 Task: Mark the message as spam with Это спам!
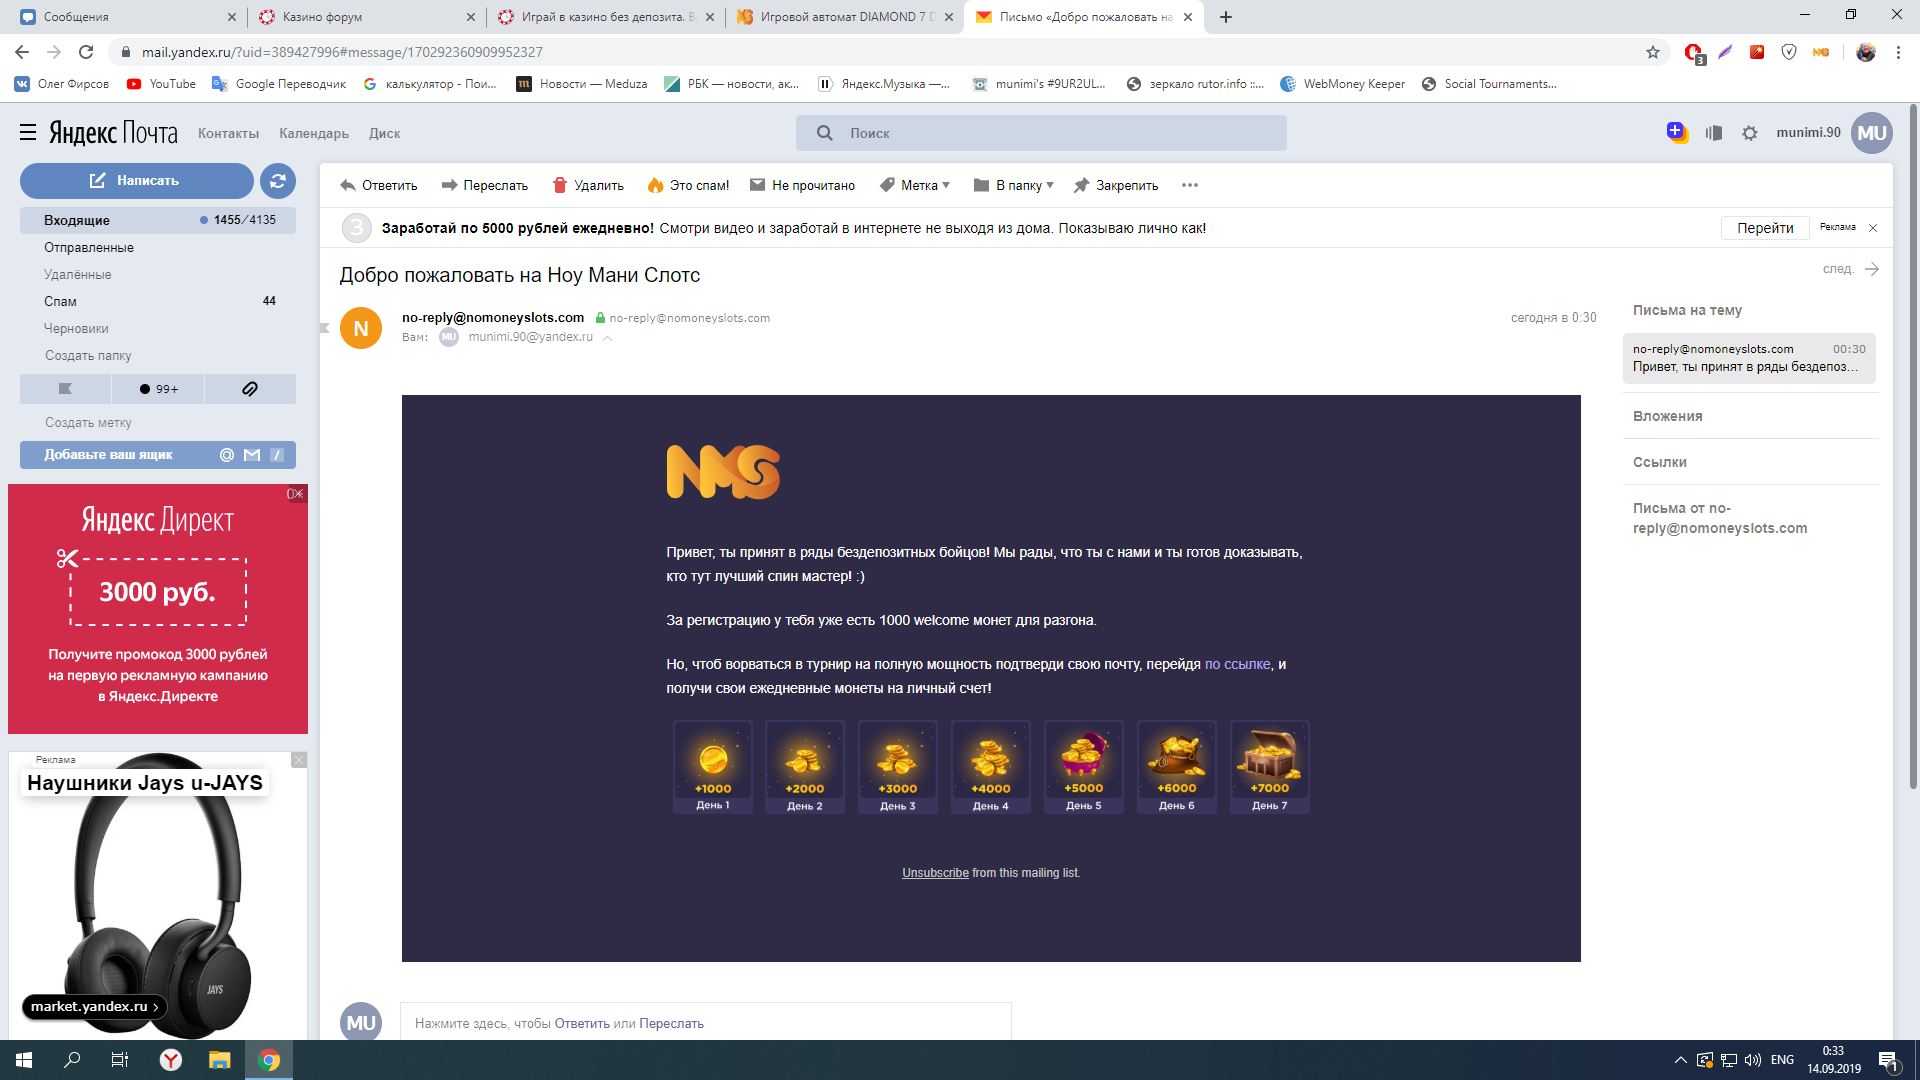(688, 185)
